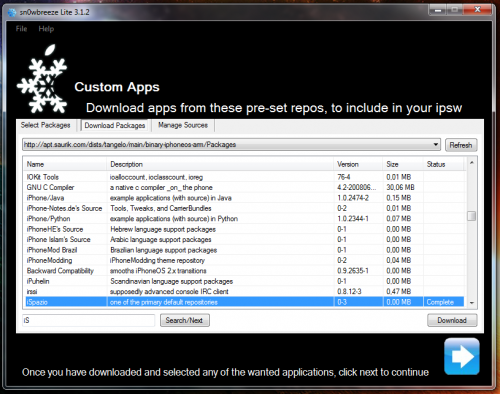Click the blue next arrow button

click(462, 356)
